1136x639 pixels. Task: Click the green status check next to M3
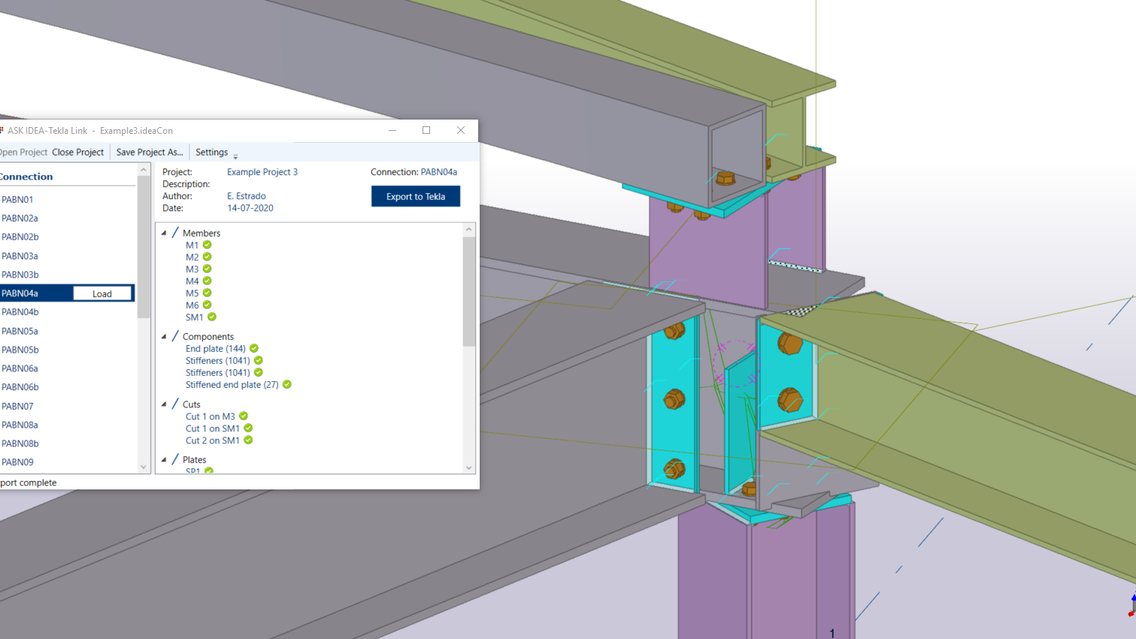[x=207, y=269]
